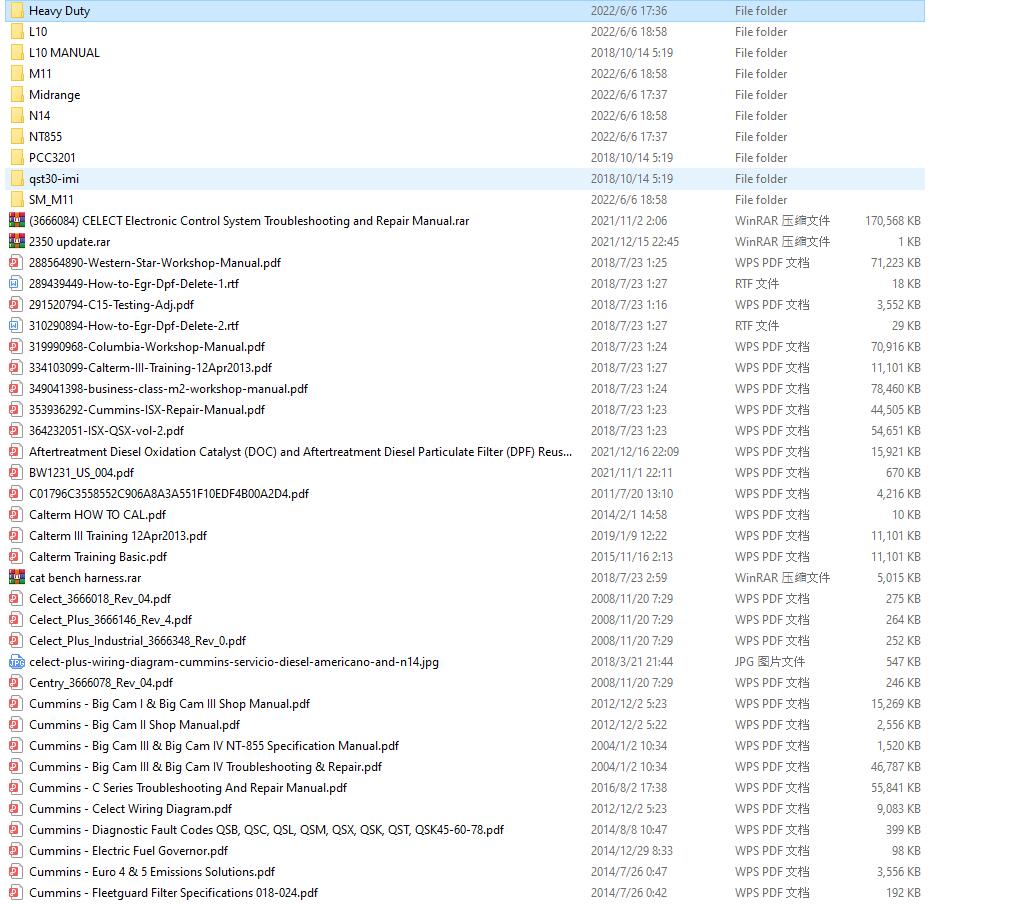The height and width of the screenshot is (905, 1017).
Task: Select 353936292-Cummins-ISX-Repair-Manual.pdf
Action: tap(147, 410)
